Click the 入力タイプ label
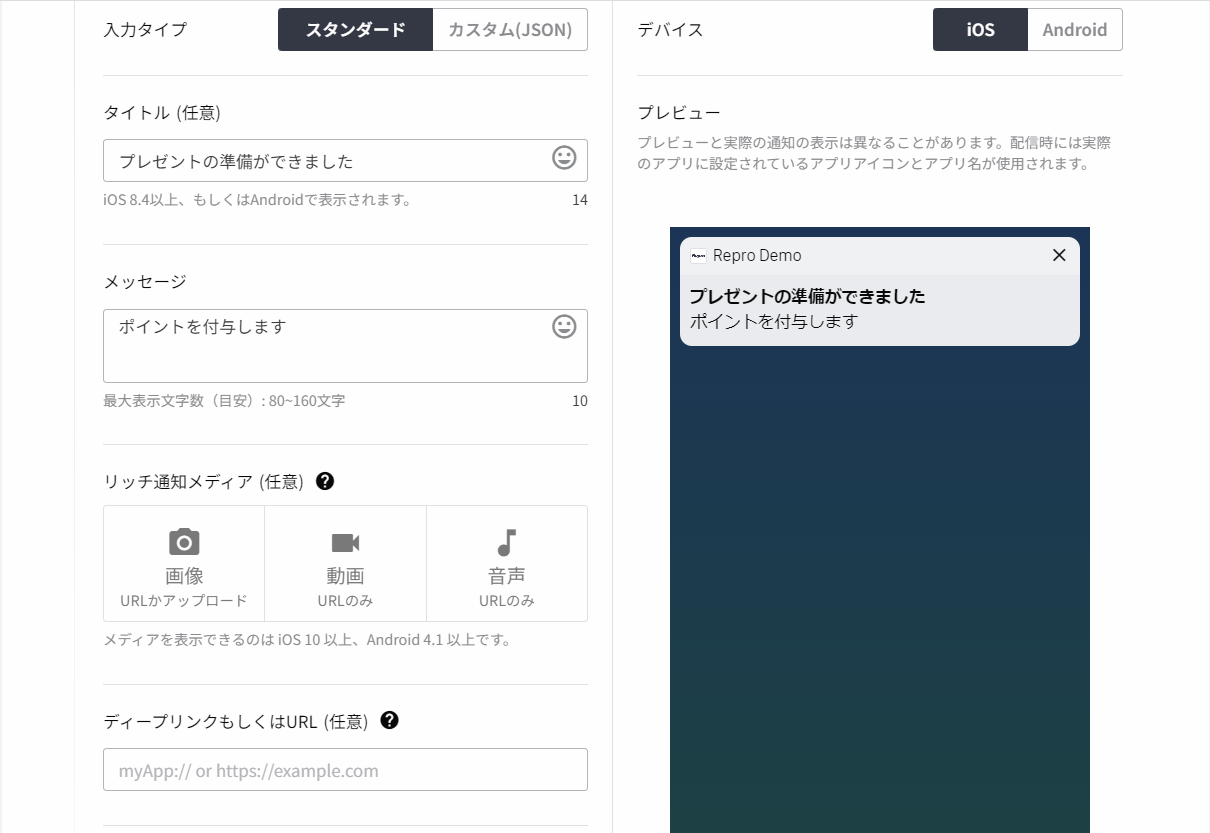 (x=145, y=30)
